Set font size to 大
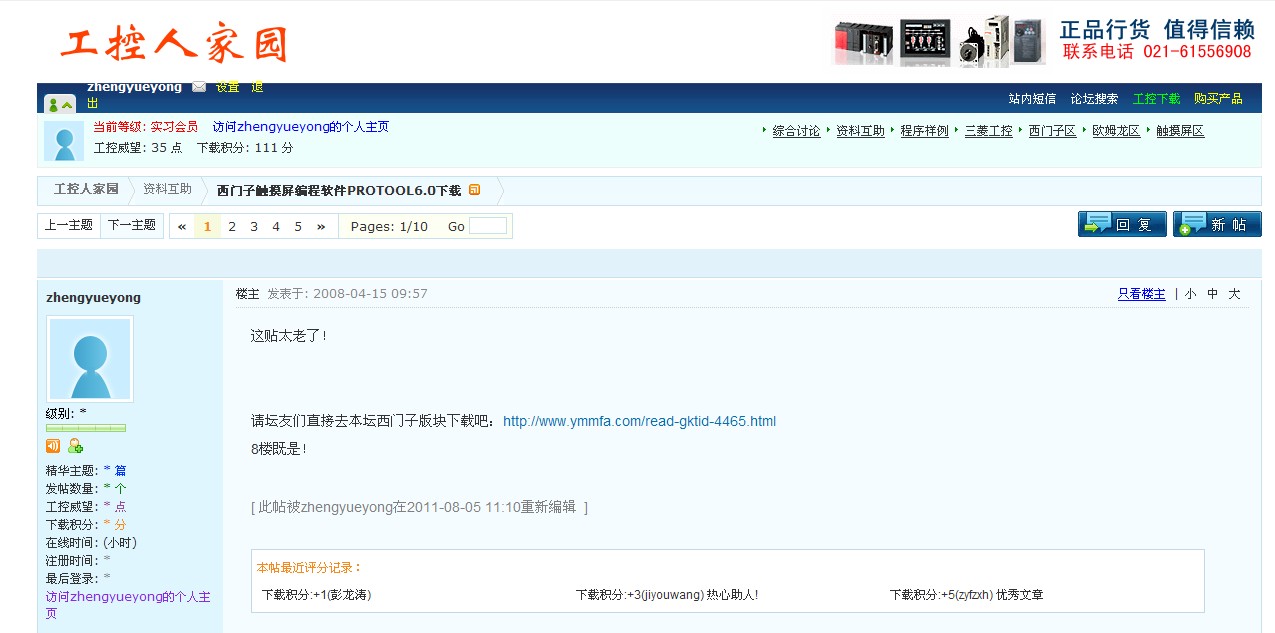The width and height of the screenshot is (1275, 633). (1234, 294)
